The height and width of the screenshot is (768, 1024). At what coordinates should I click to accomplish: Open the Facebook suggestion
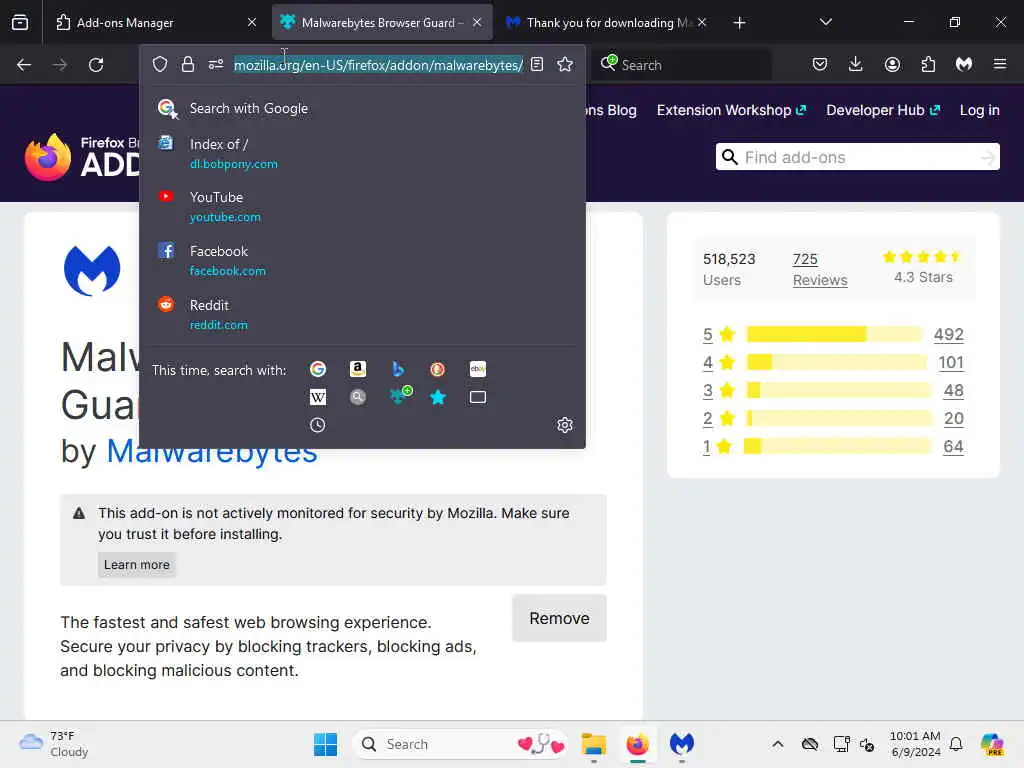362,261
